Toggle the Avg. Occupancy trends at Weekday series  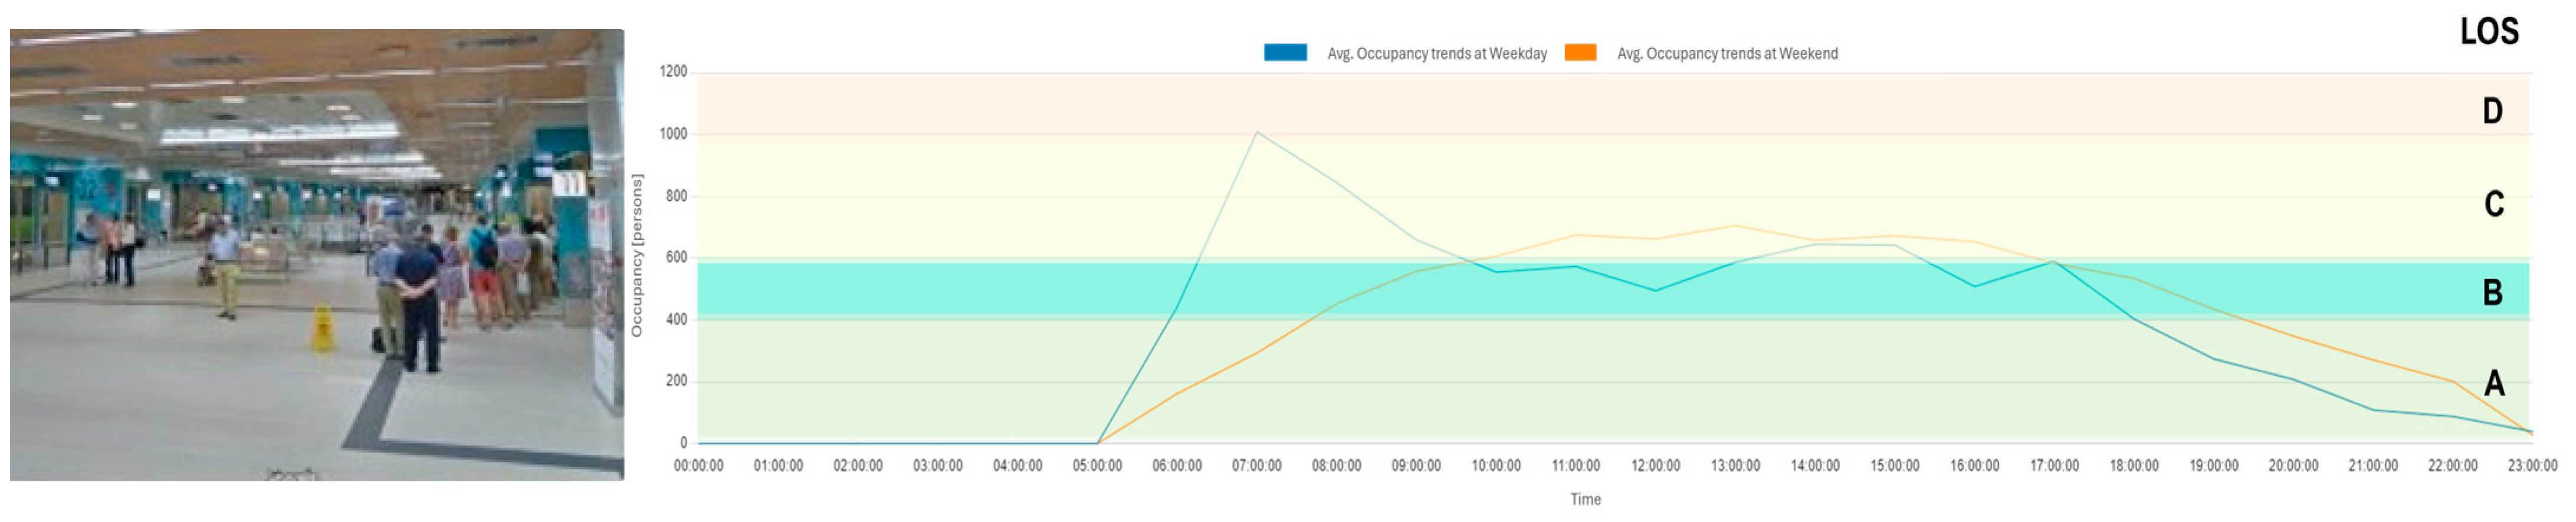[1436, 54]
